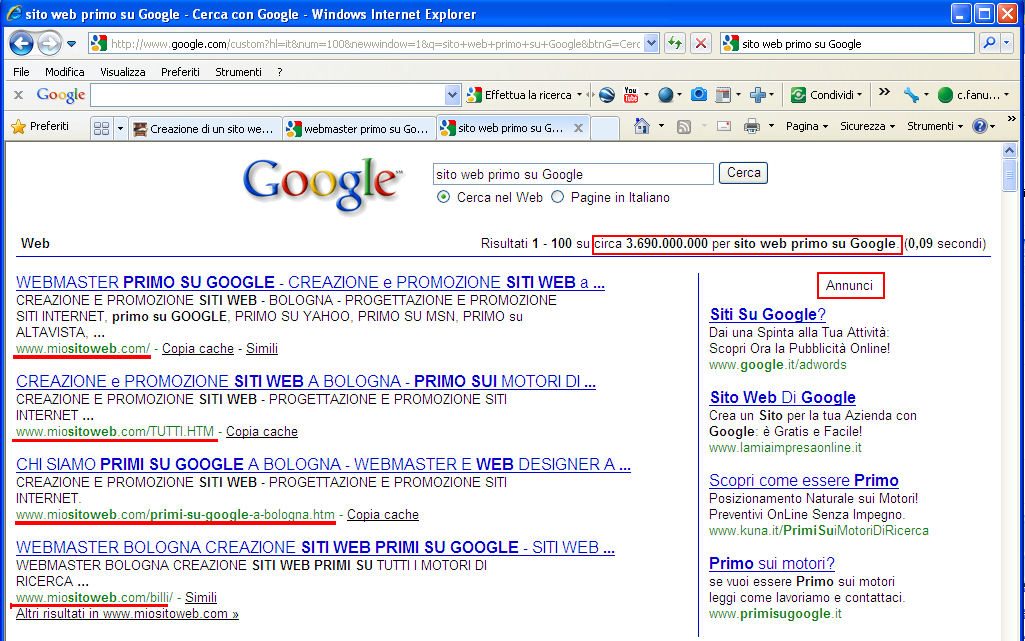Image resolution: width=1025 pixels, height=641 pixels.
Task: Click the Refresh page icon
Action: coord(675,43)
